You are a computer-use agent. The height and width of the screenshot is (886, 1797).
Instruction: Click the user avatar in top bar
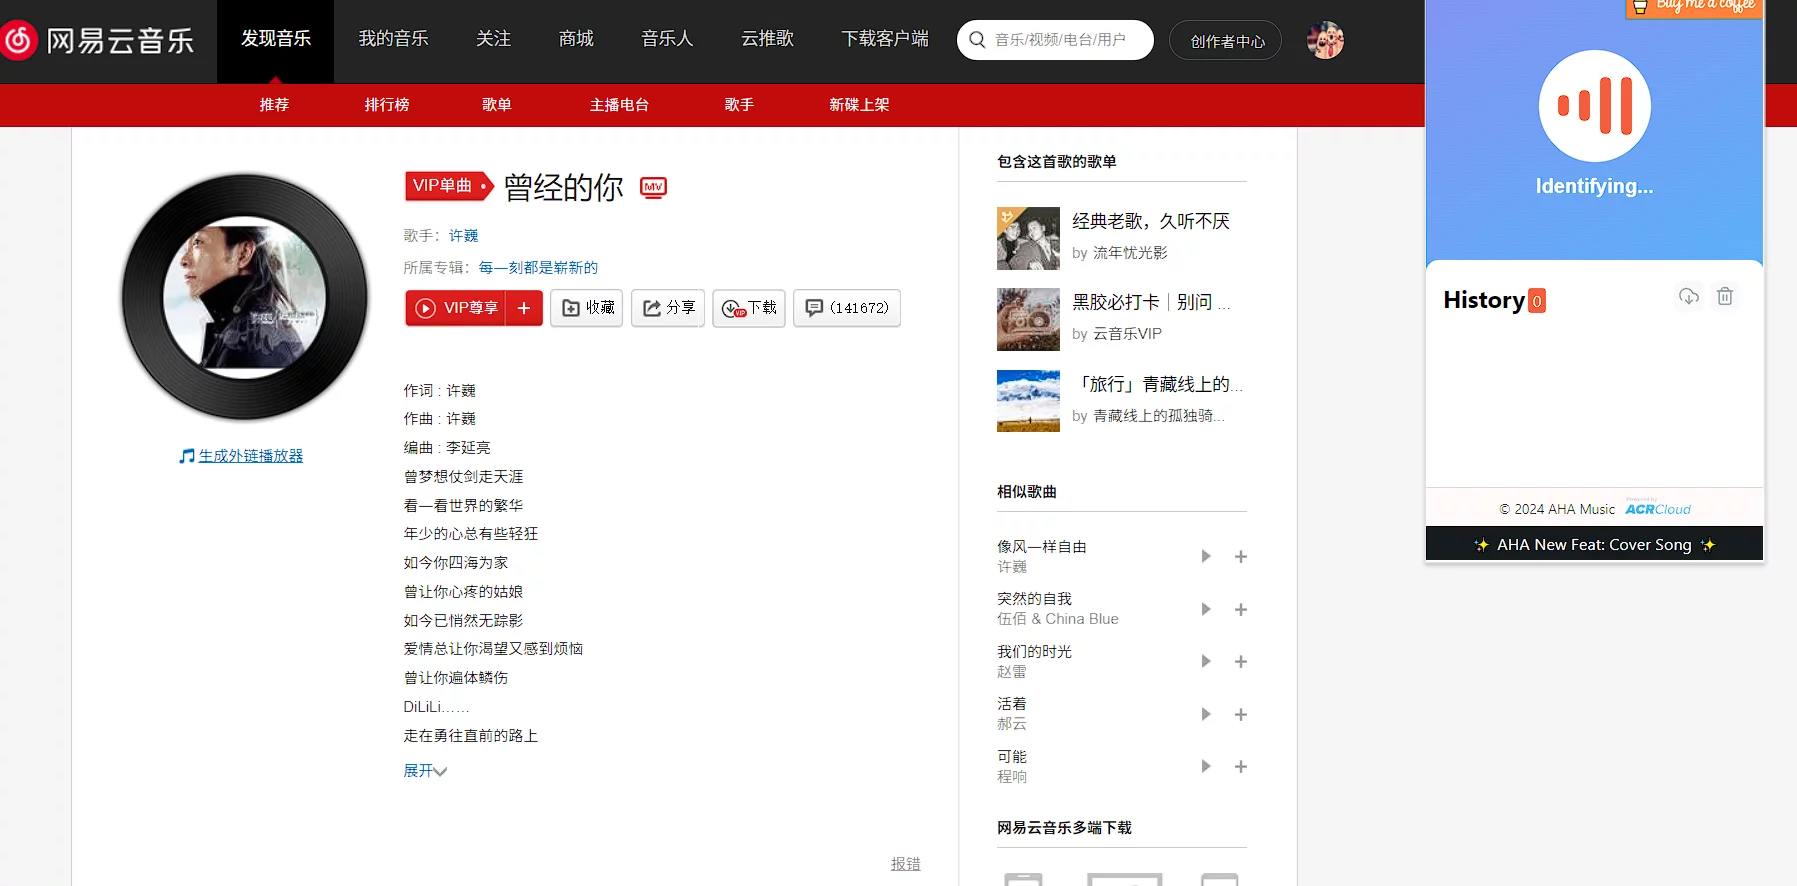click(x=1325, y=40)
